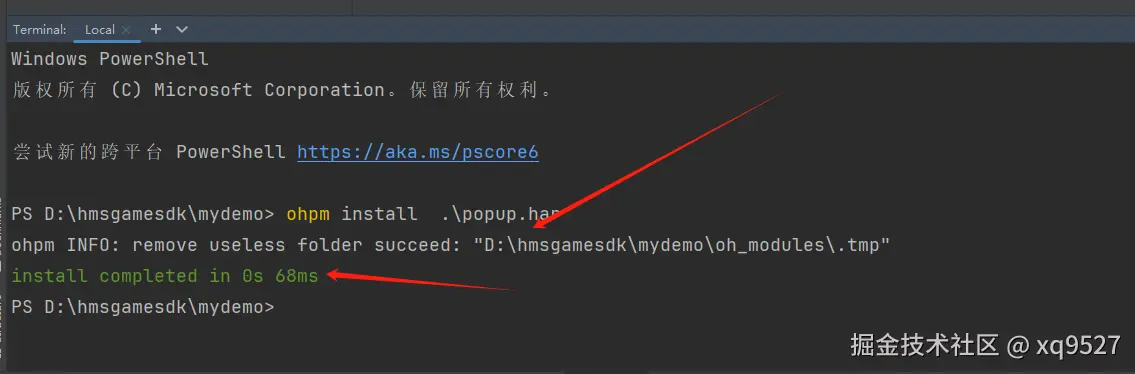1135x374 pixels.
Task: Open the terminal sessions dropdown chevron
Action: pyautogui.click(x=182, y=30)
